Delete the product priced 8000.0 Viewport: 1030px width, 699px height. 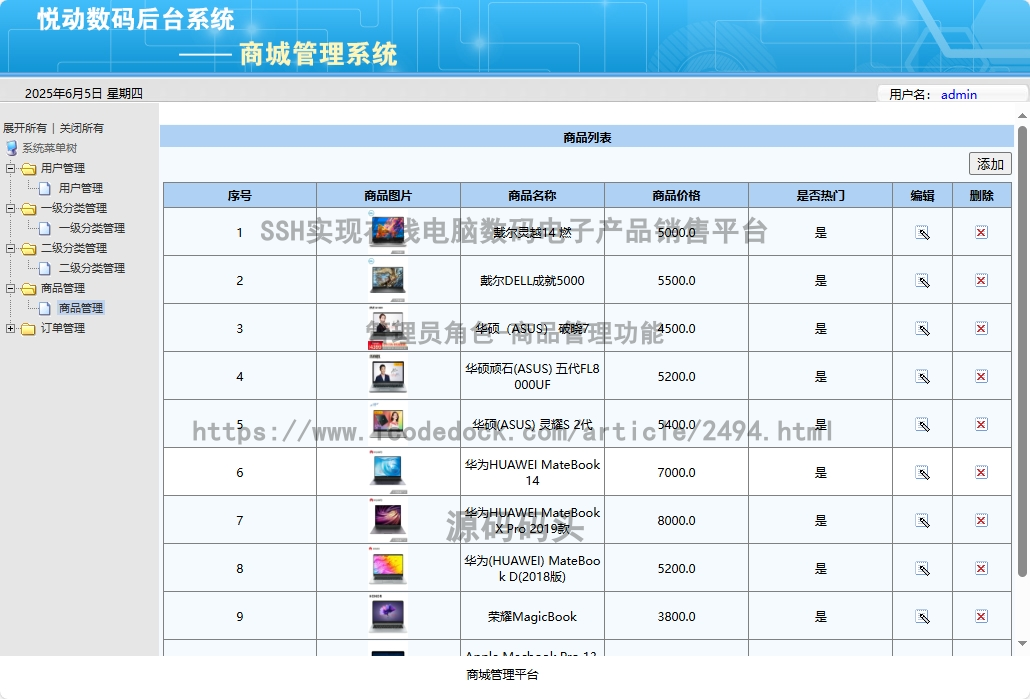(x=981, y=520)
